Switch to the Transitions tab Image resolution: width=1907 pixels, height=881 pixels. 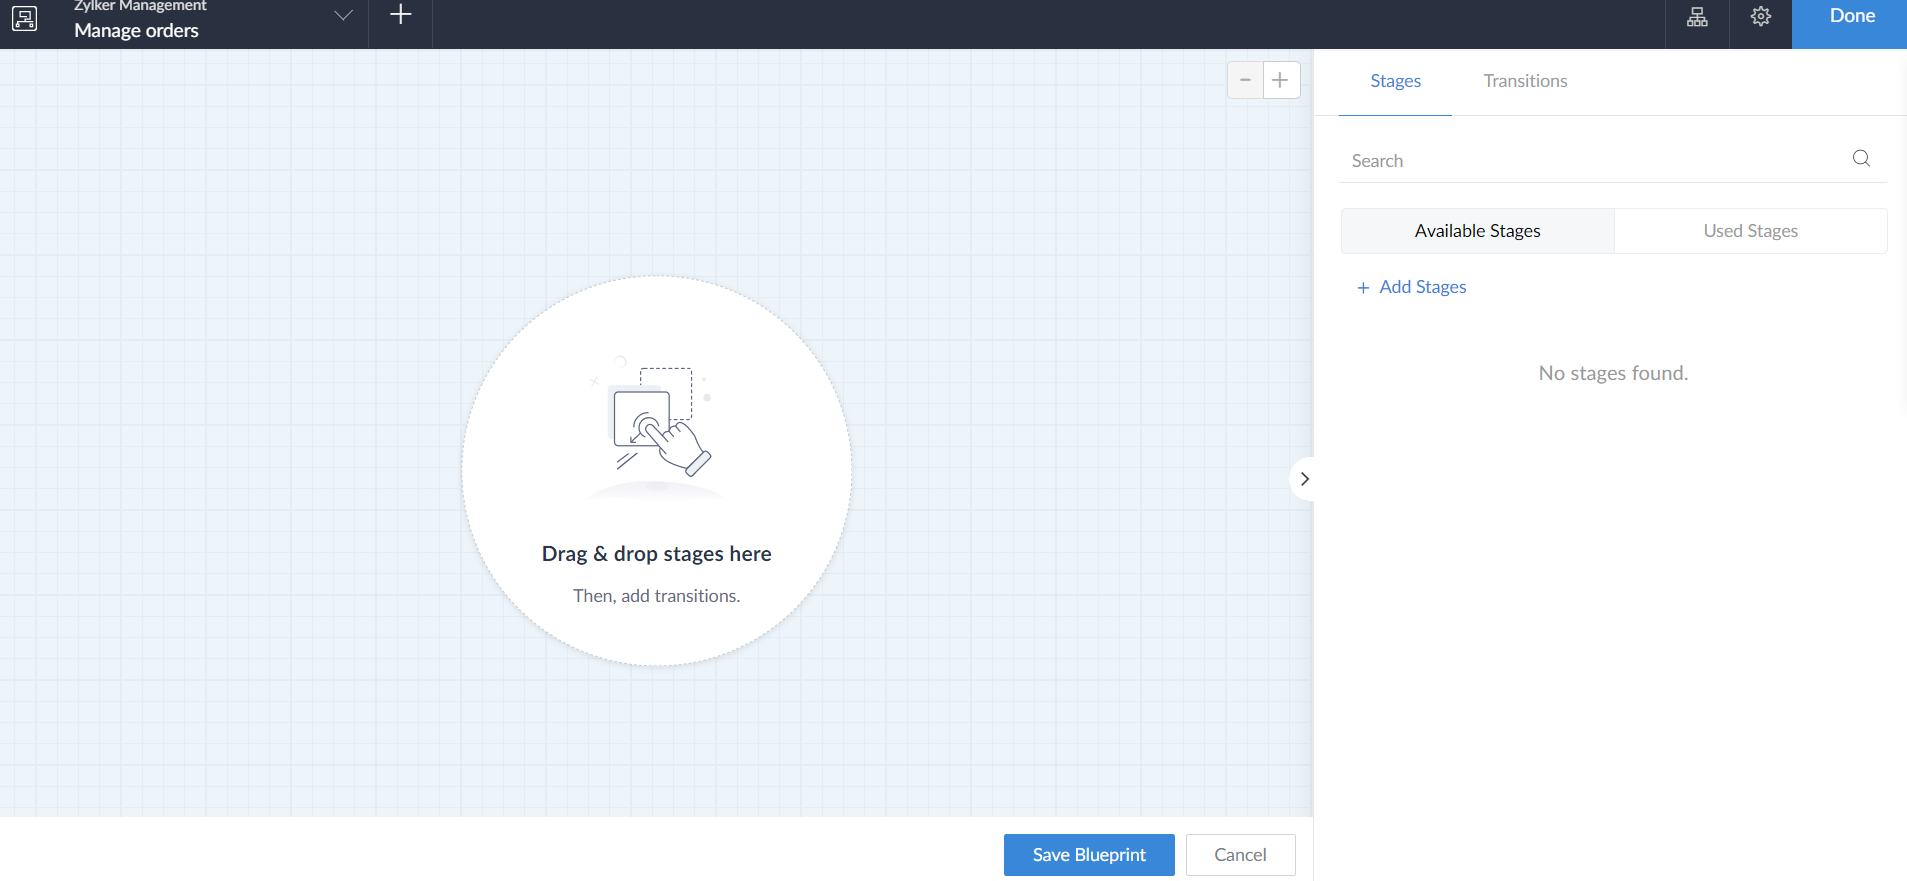[x=1525, y=81]
